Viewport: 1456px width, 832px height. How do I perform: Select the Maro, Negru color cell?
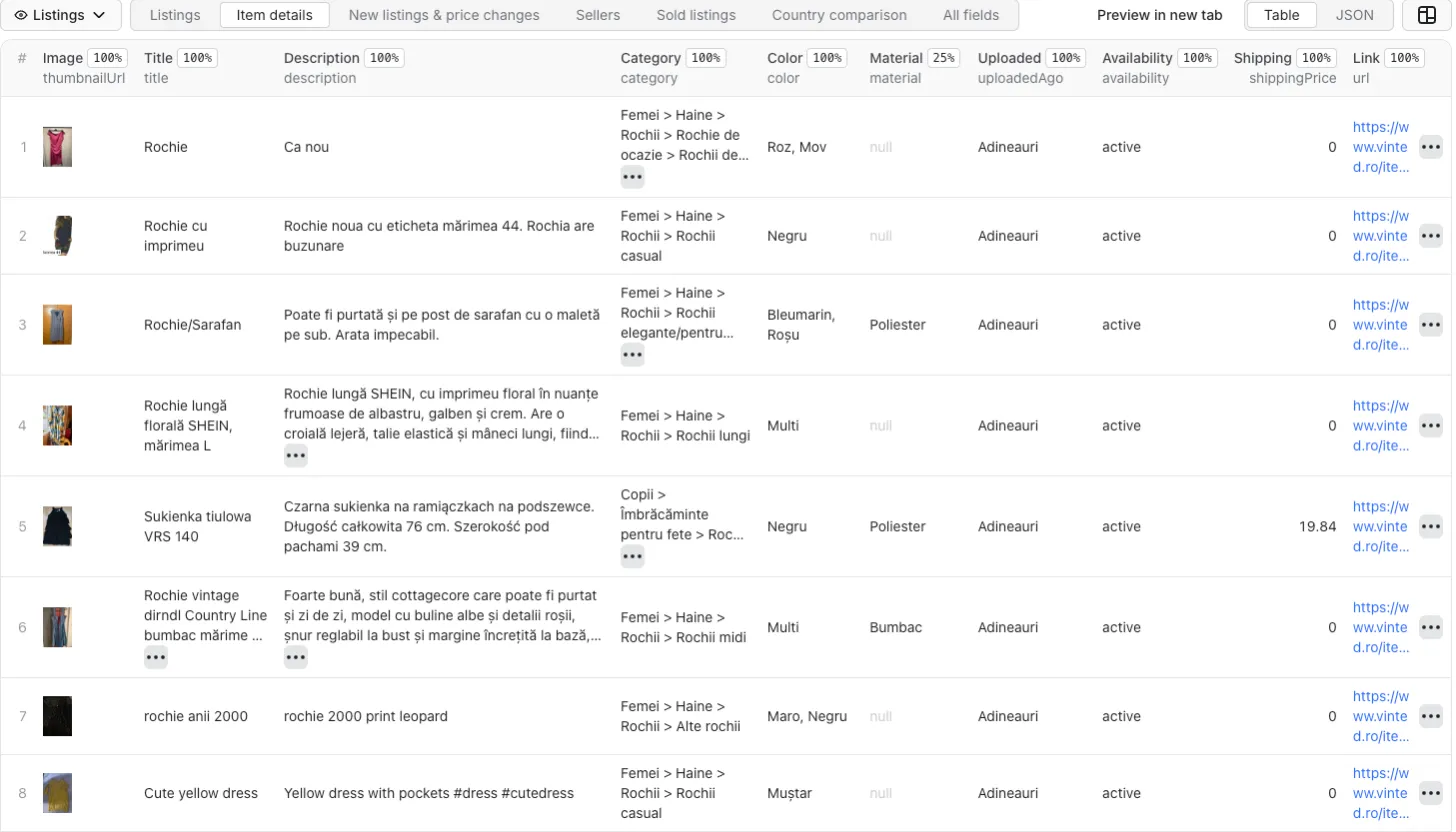tap(807, 716)
